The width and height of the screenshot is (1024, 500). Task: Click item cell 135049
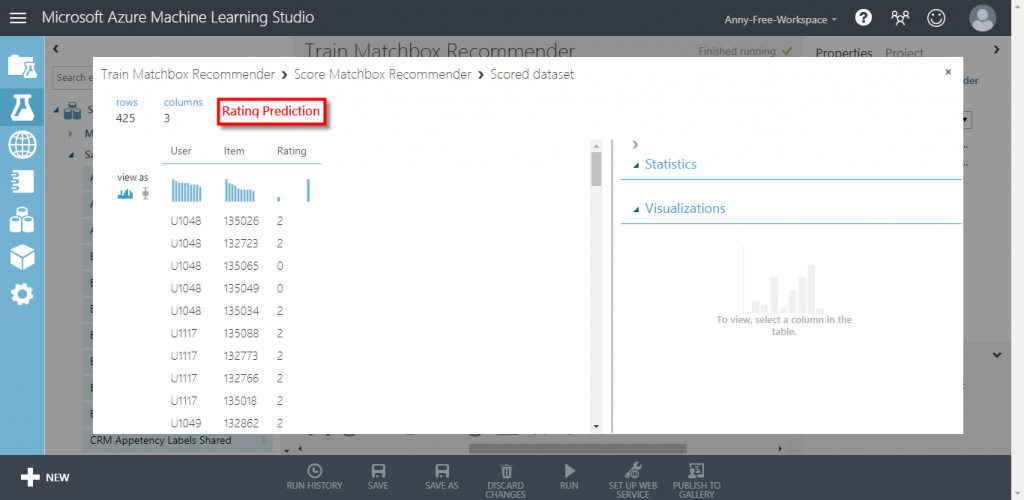click(x=241, y=289)
